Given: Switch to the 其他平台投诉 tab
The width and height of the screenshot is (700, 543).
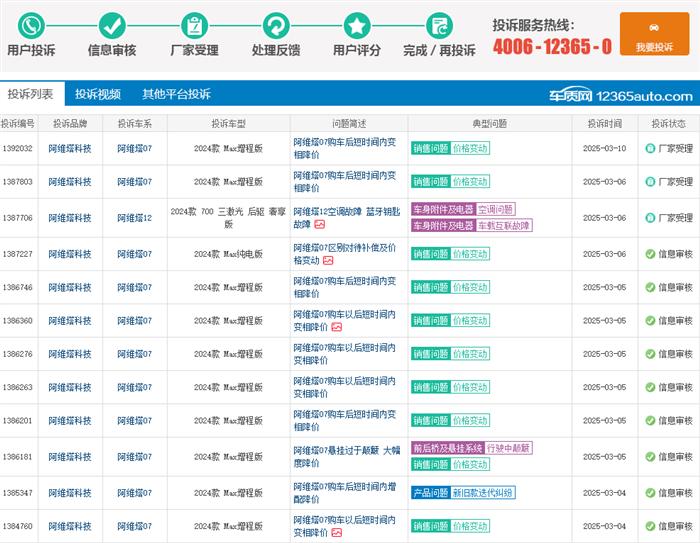Looking at the screenshot, I should [x=176, y=94].
